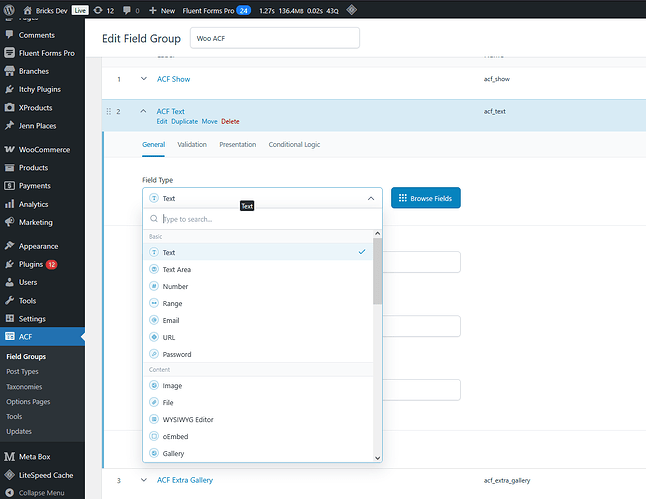This screenshot has width=646, height=499.
Task: Open Options Pages submenu
Action: click(x=28, y=401)
